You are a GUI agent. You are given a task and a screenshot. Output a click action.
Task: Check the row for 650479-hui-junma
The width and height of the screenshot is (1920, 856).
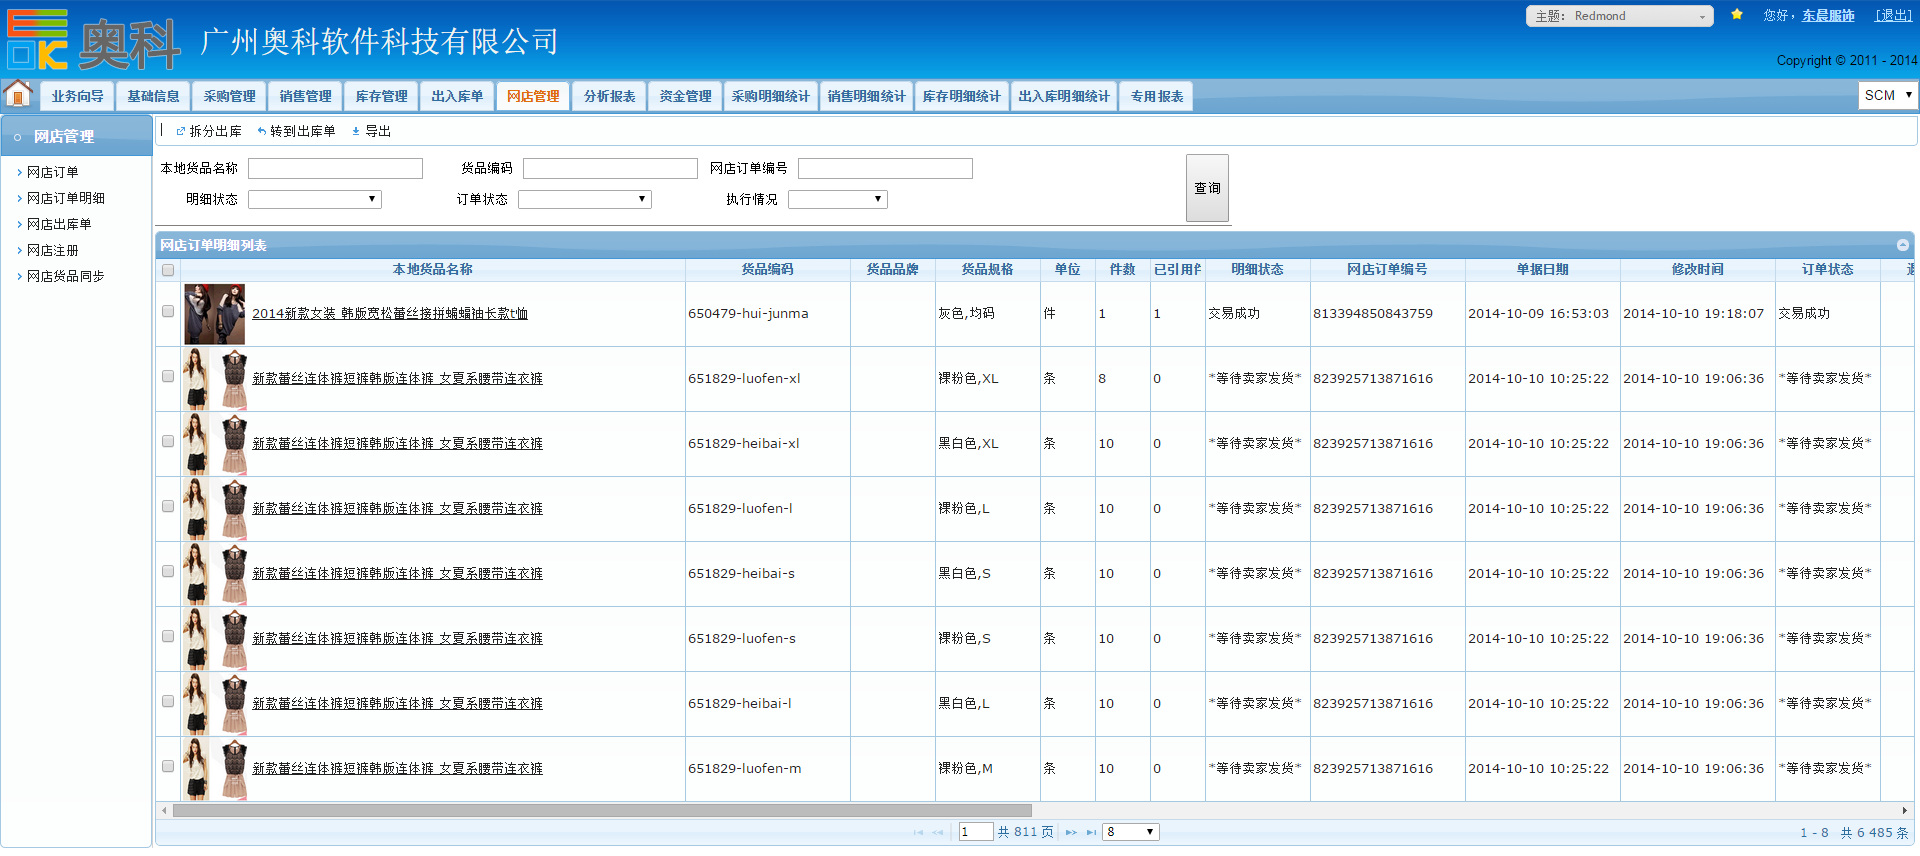168,311
